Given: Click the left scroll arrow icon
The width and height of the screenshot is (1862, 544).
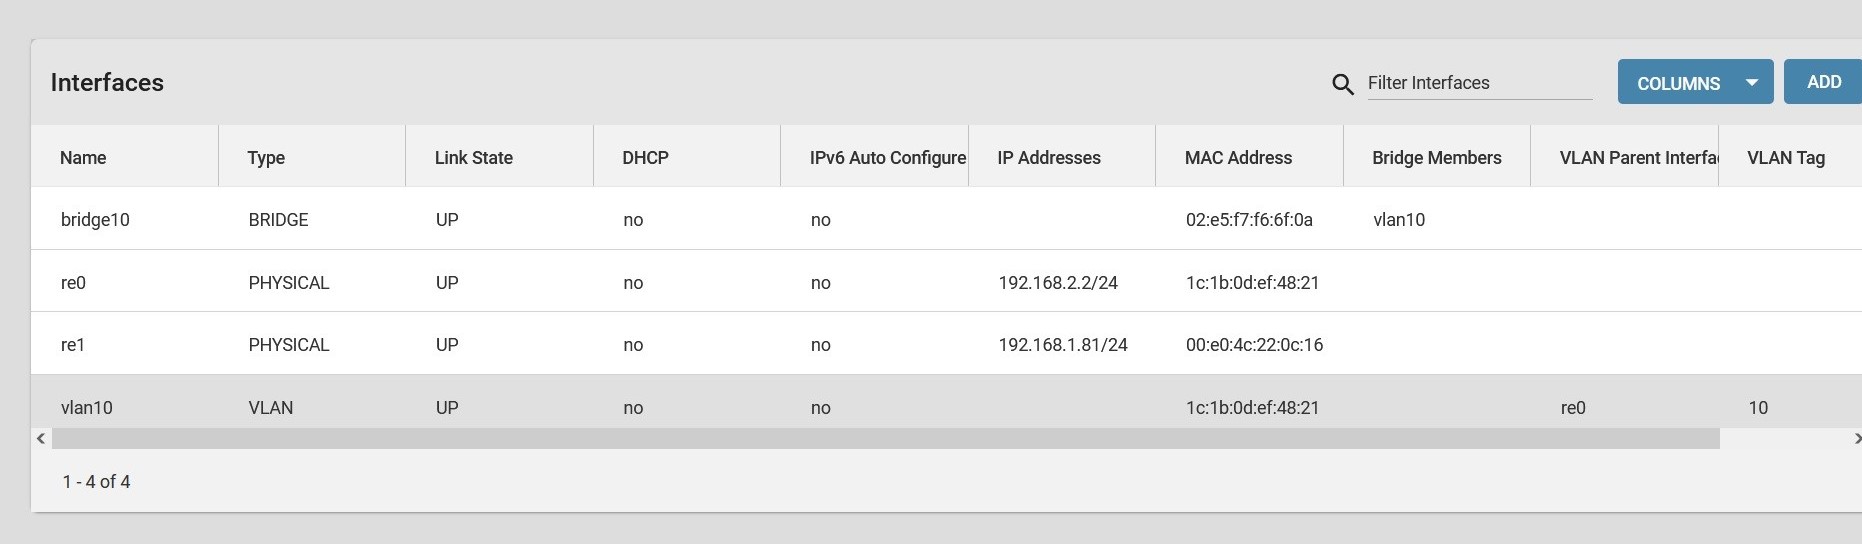Looking at the screenshot, I should [41, 439].
